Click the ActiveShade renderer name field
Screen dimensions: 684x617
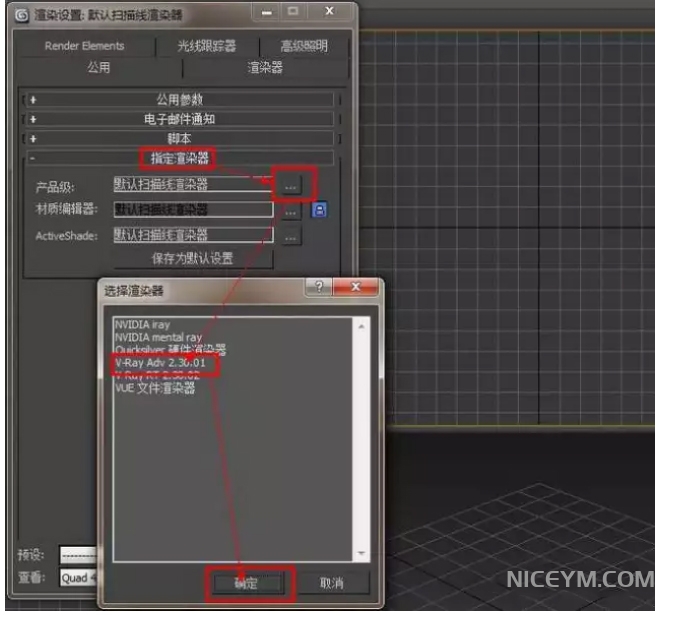[x=193, y=235]
